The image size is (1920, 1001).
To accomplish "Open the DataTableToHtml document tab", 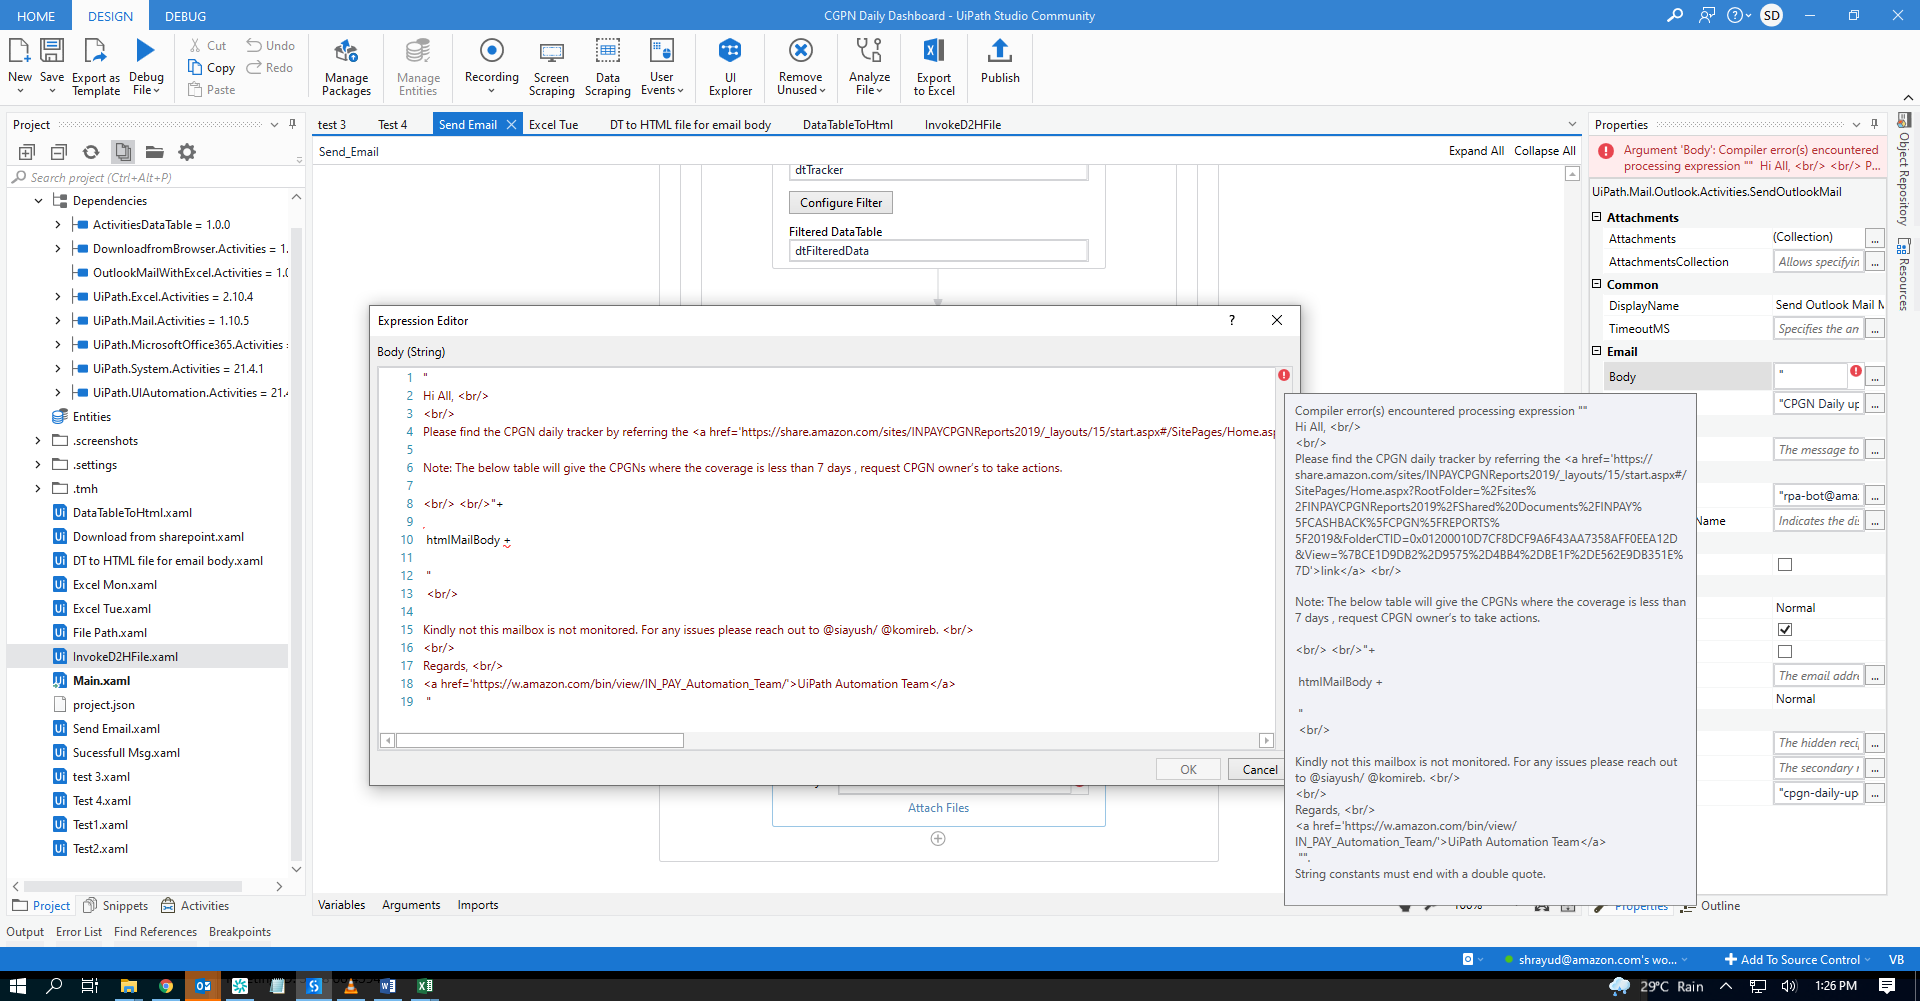I will pos(848,125).
